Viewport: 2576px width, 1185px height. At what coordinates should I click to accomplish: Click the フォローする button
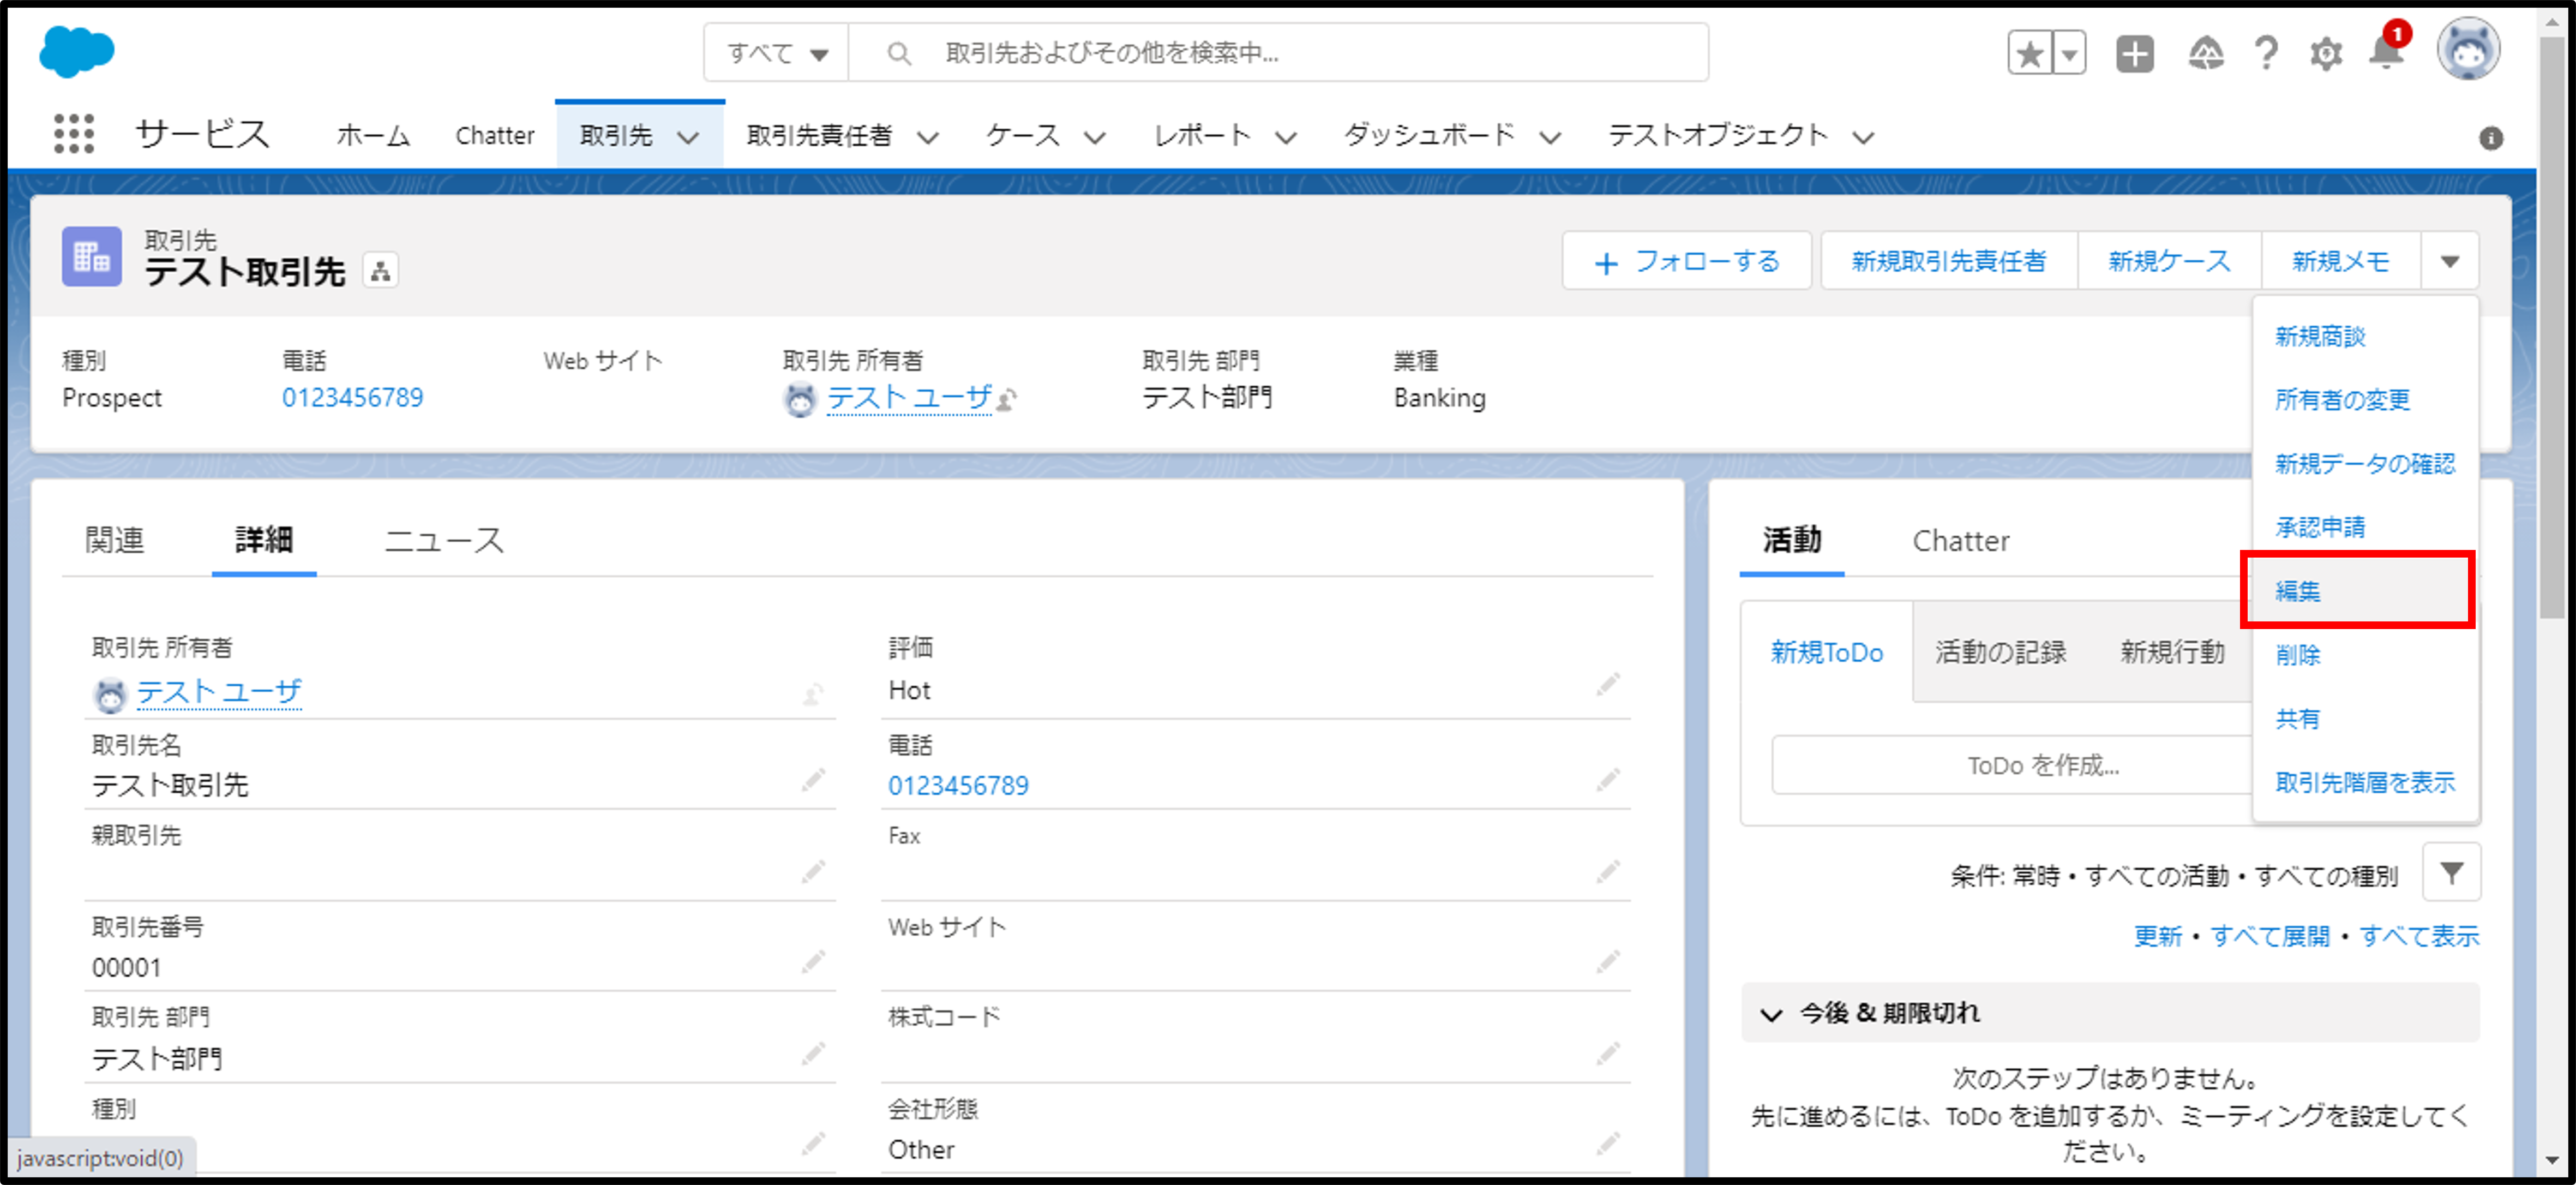tap(1686, 262)
